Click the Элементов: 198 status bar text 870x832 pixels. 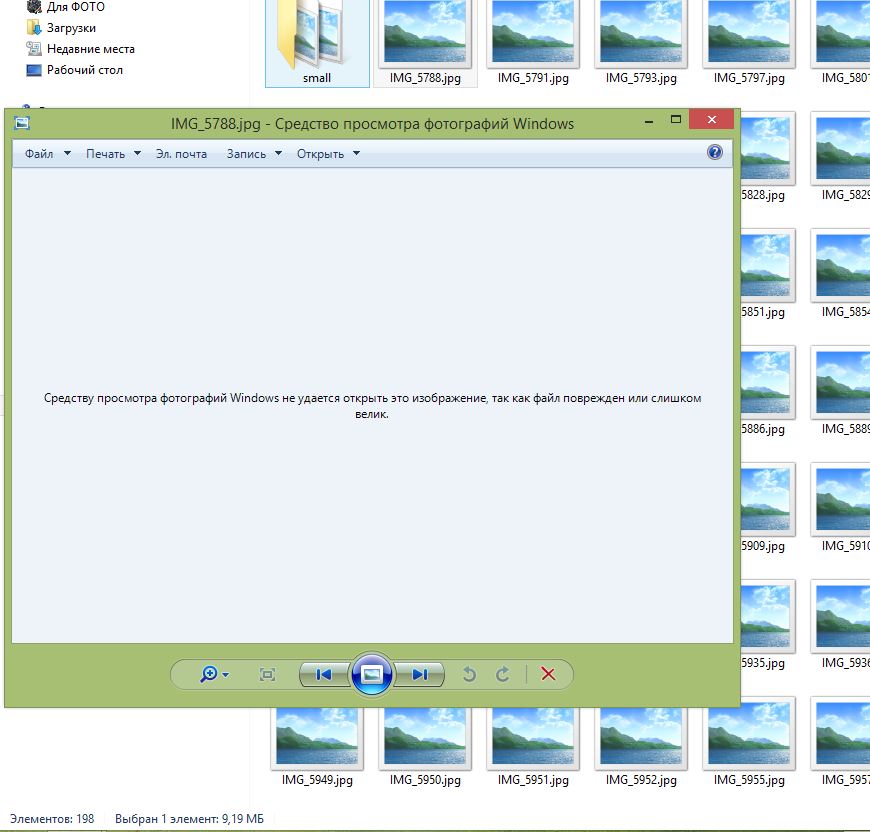52,819
